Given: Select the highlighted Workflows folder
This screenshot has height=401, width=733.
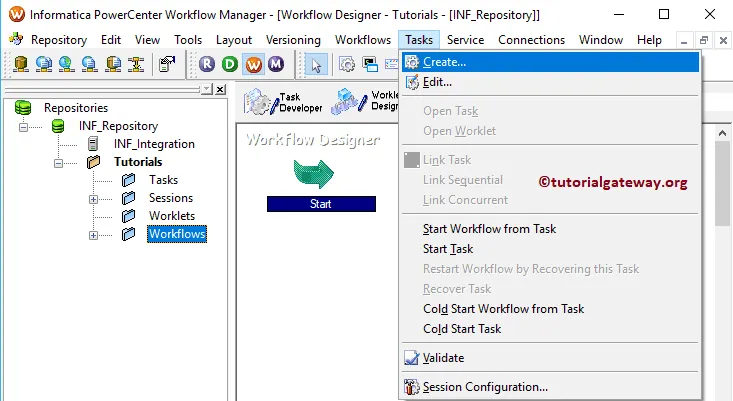Looking at the screenshot, I should [177, 234].
